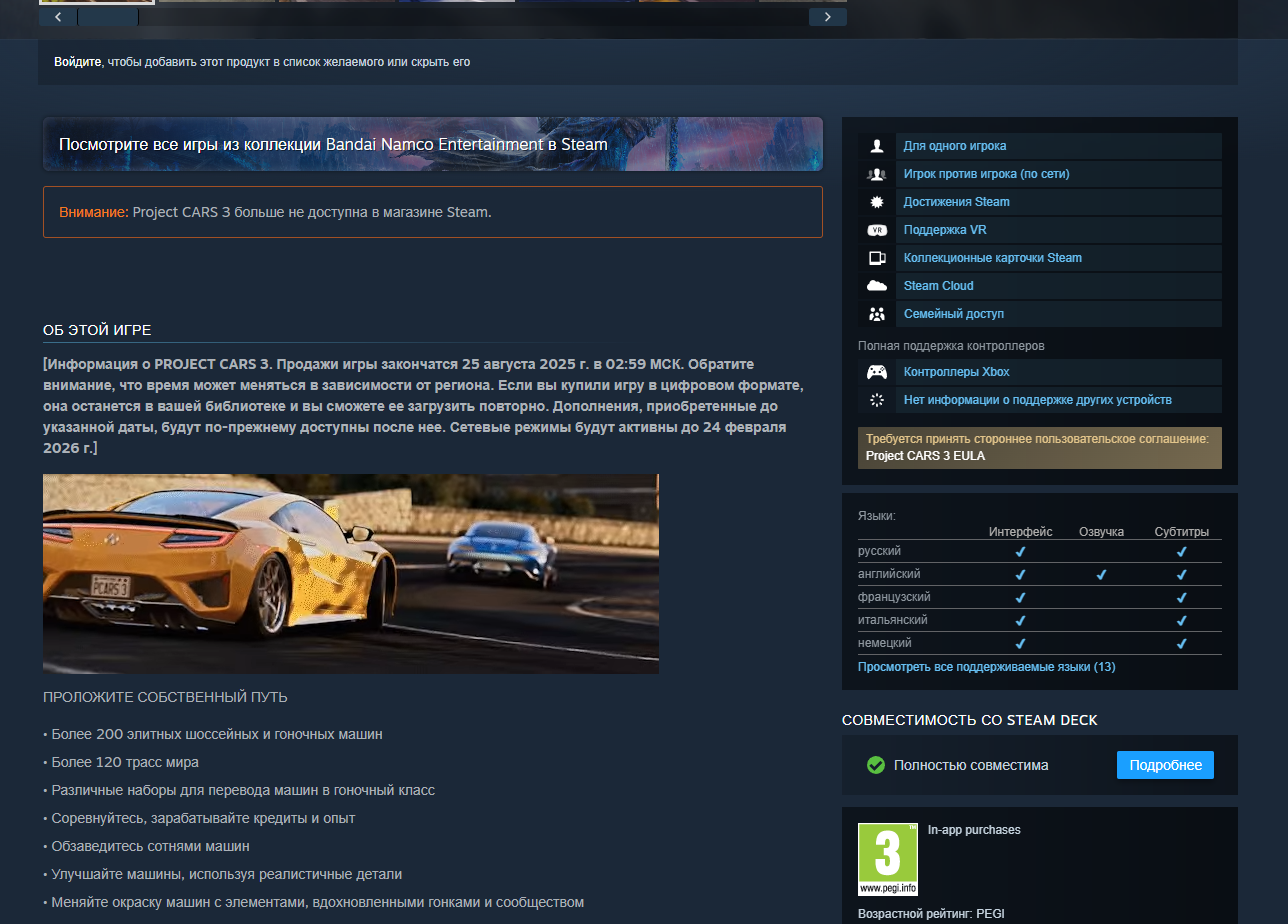The width and height of the screenshot is (1288, 924).
Task: Click "СОВМЕСТИМОСТЬ СО STEAM DECK" heading
Action: point(970,720)
